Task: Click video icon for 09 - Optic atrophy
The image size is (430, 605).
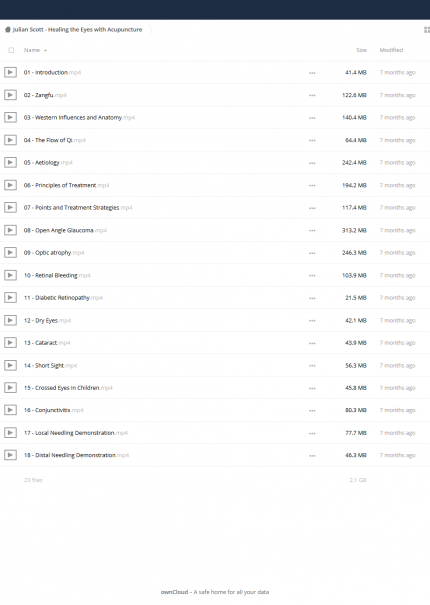Action: click(10, 253)
